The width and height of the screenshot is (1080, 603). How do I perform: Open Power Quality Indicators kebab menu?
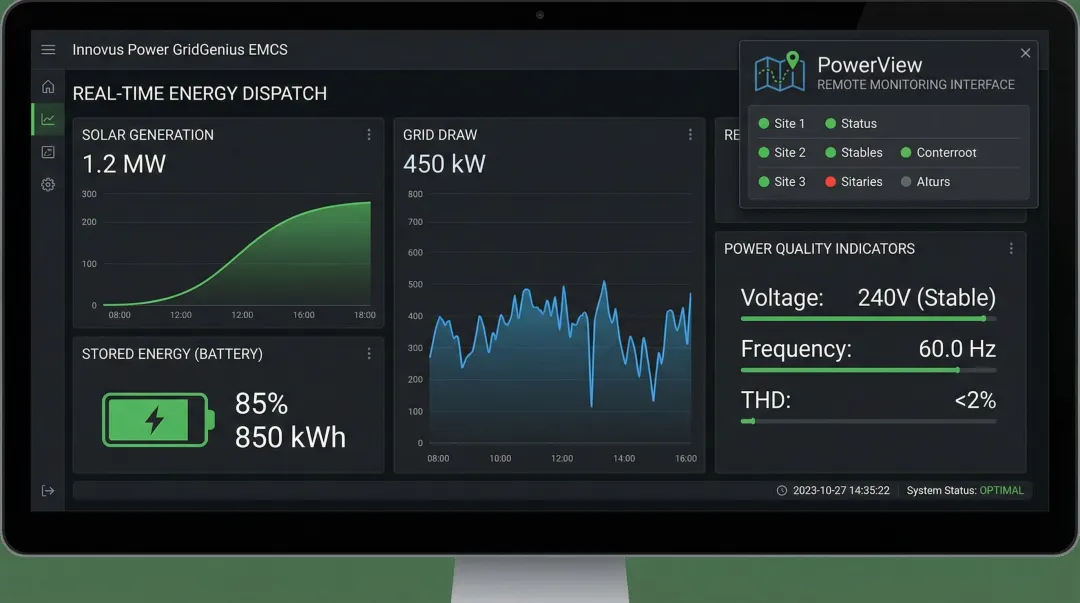tap(1011, 249)
